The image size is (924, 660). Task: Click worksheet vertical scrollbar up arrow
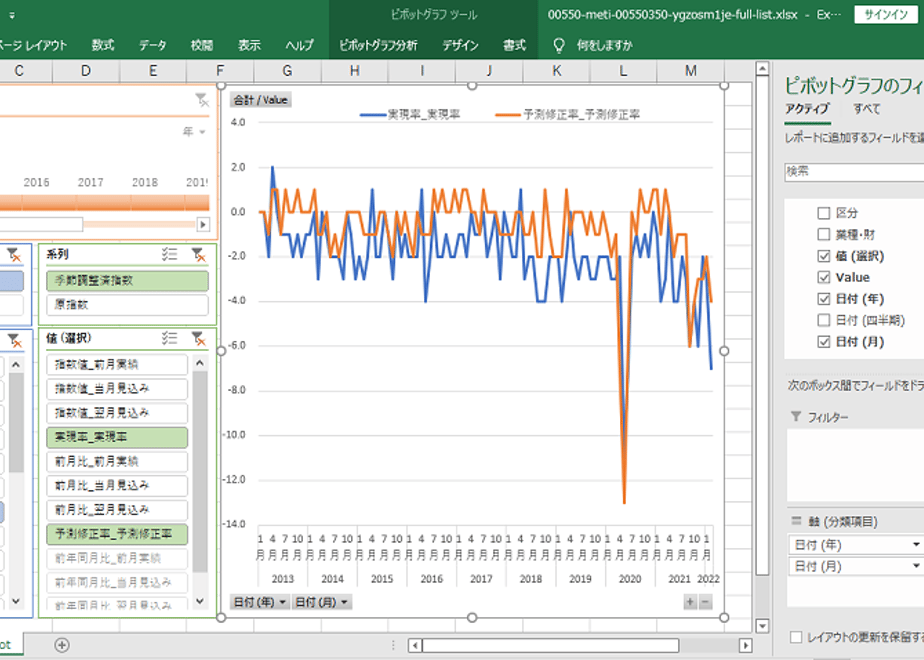[762, 69]
